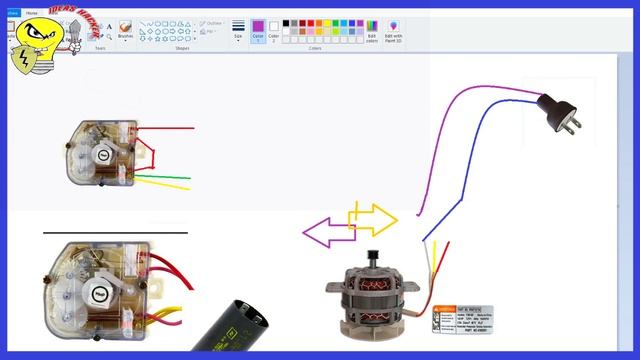Select the Polygon shape
The width and height of the screenshot is (640, 360).
coord(180,24)
